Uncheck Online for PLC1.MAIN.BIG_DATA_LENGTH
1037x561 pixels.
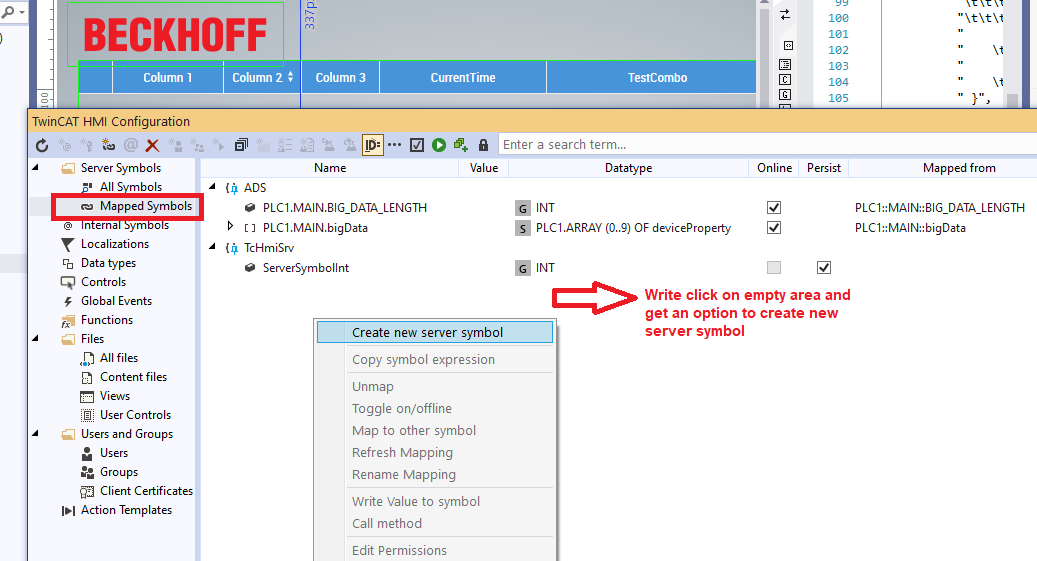[x=773, y=208]
